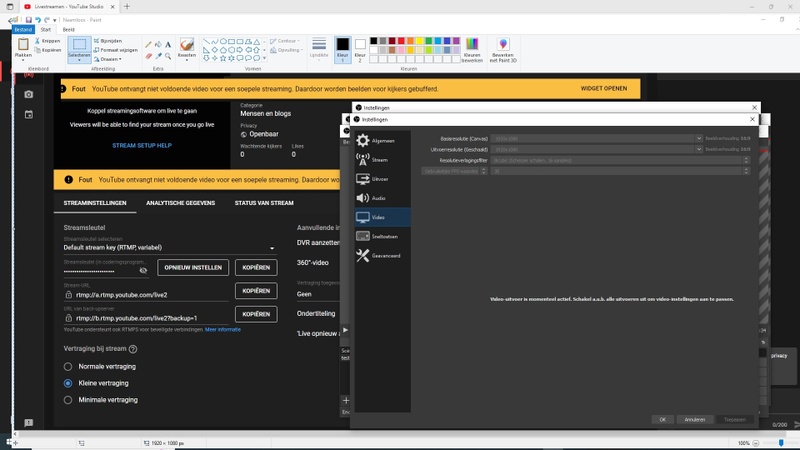Viewport: 800px width, 450px height.
Task: Open the Draaien rotate dropdown
Action: 108,59
